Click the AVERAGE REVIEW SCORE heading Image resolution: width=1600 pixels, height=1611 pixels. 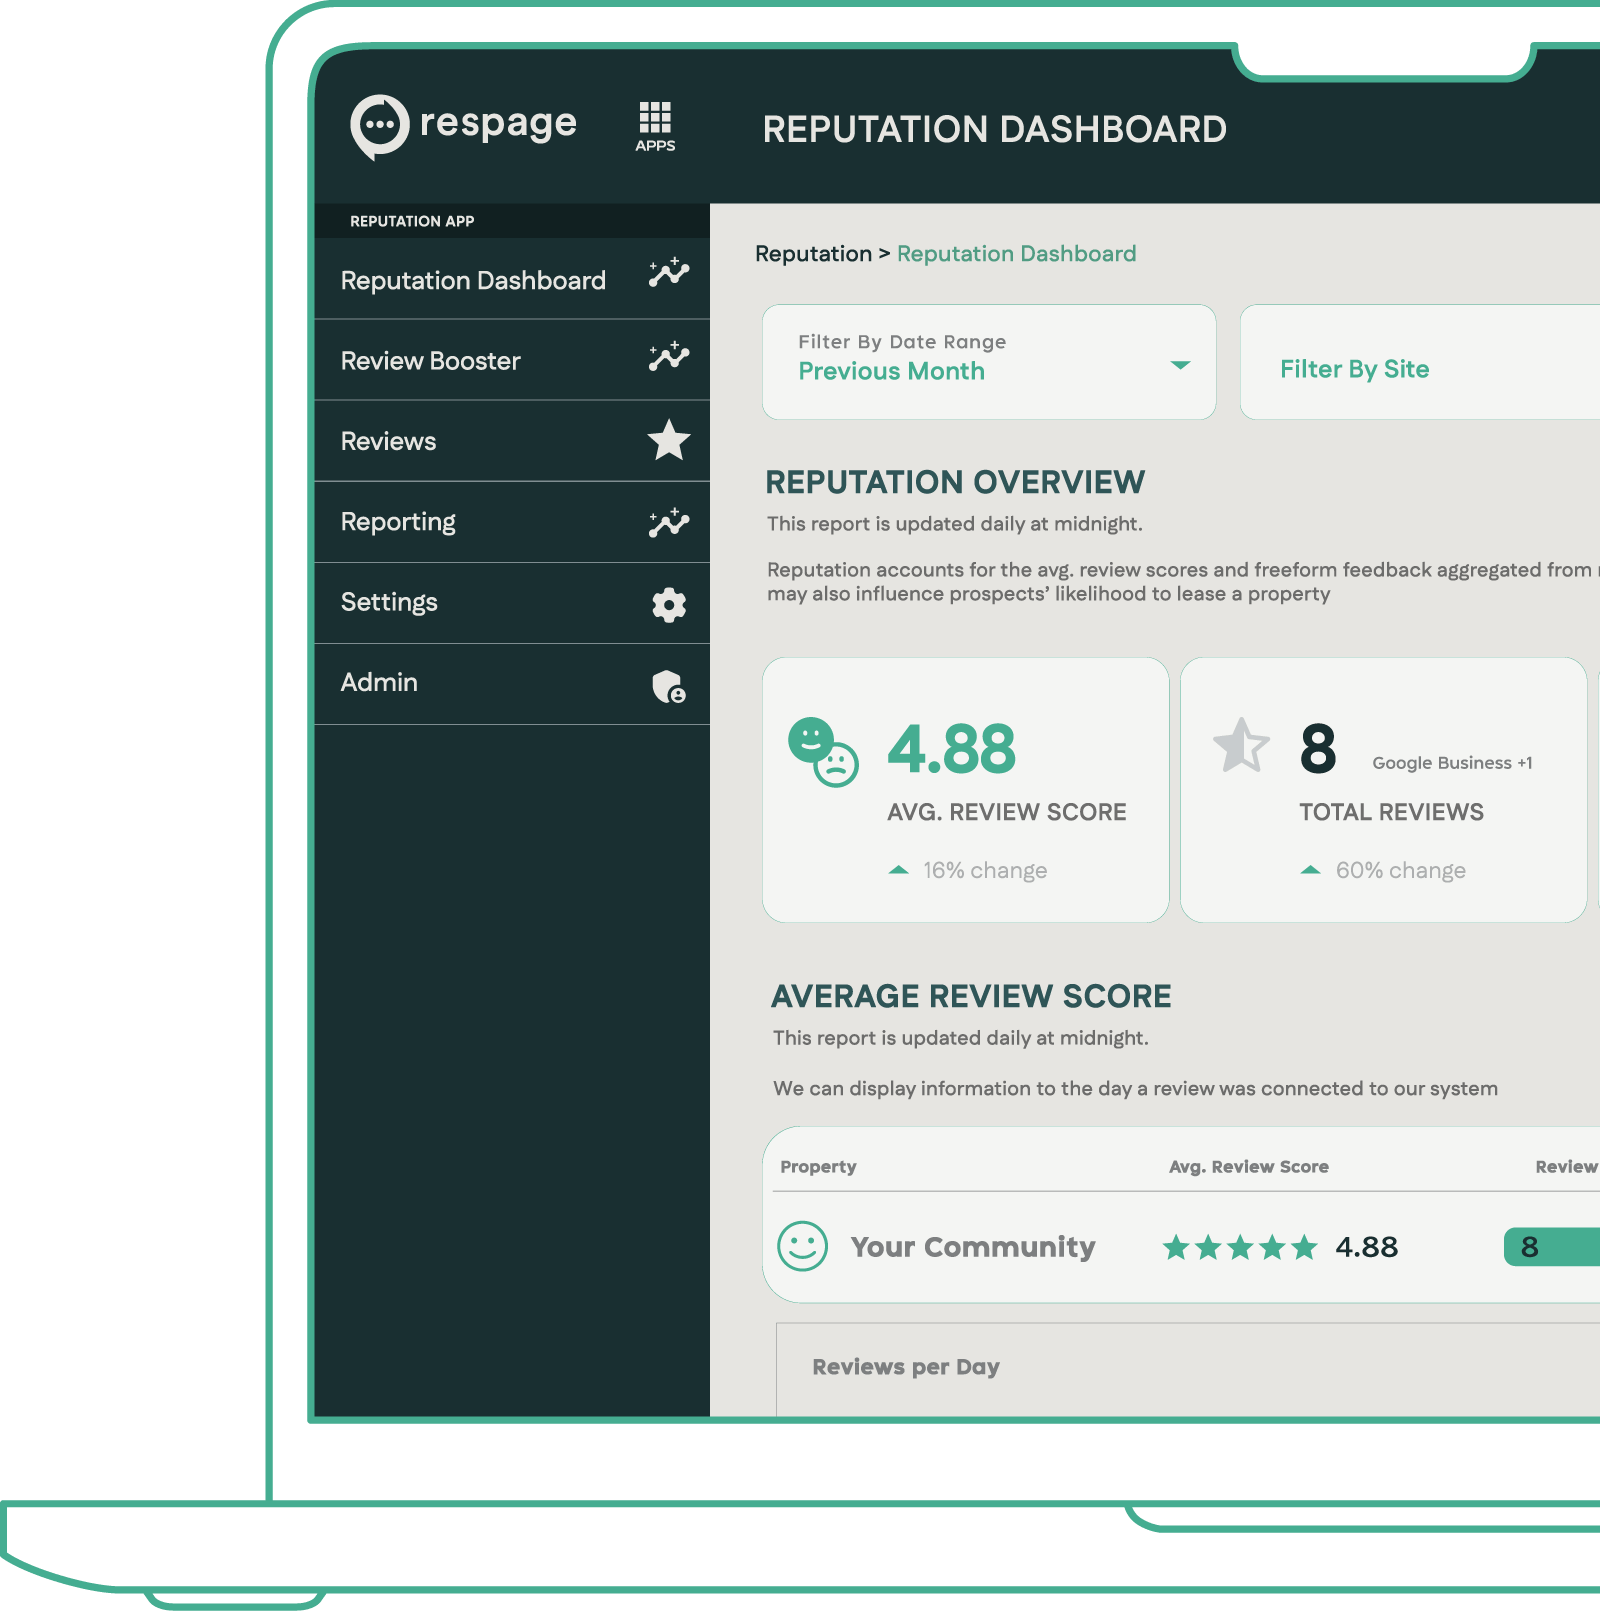click(971, 996)
